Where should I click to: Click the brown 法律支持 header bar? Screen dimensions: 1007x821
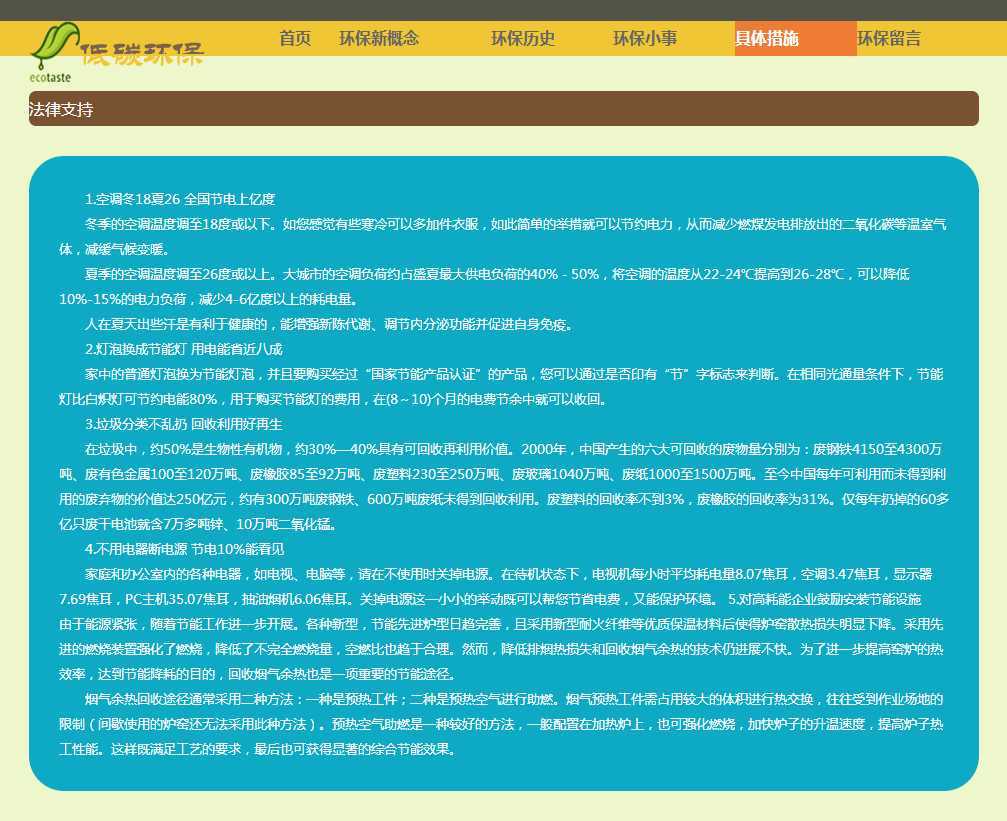[x=503, y=109]
